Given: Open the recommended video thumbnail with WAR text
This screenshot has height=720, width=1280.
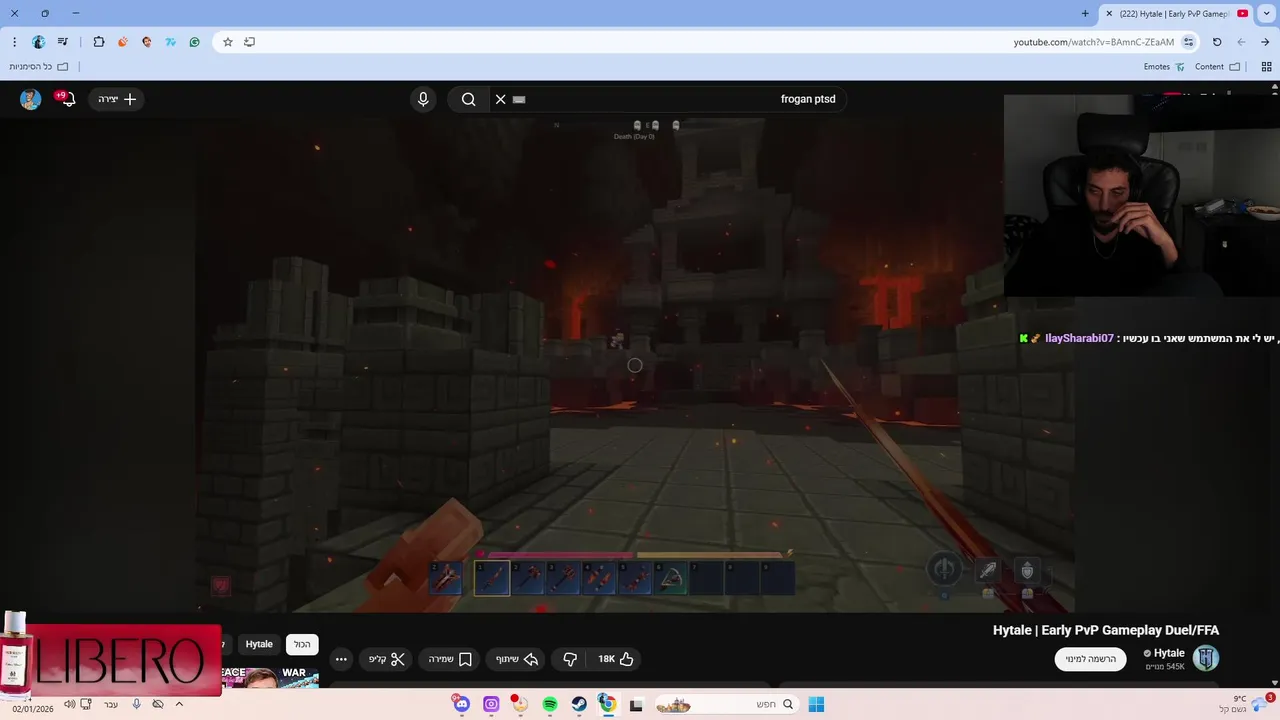Looking at the screenshot, I should click(270, 676).
